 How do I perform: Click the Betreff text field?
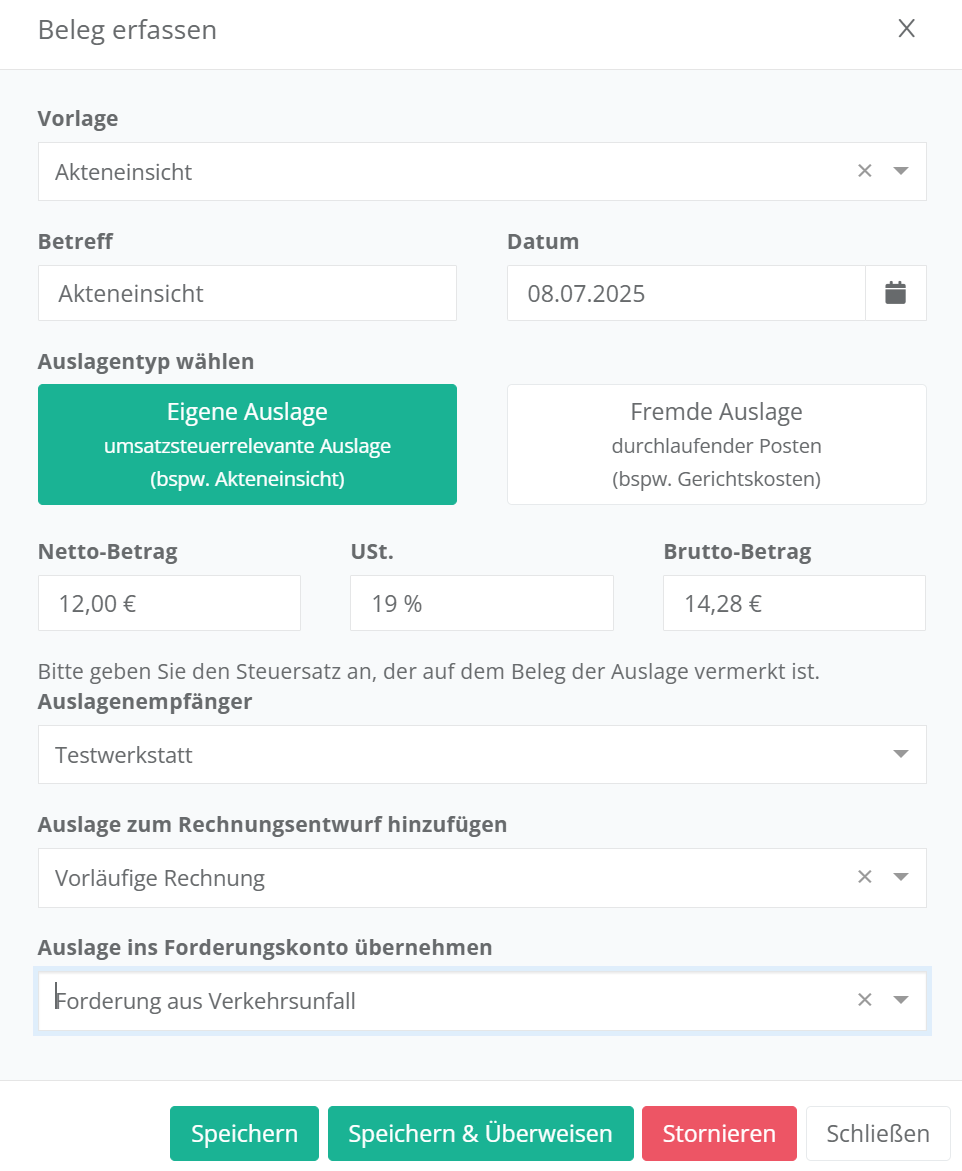coord(247,293)
